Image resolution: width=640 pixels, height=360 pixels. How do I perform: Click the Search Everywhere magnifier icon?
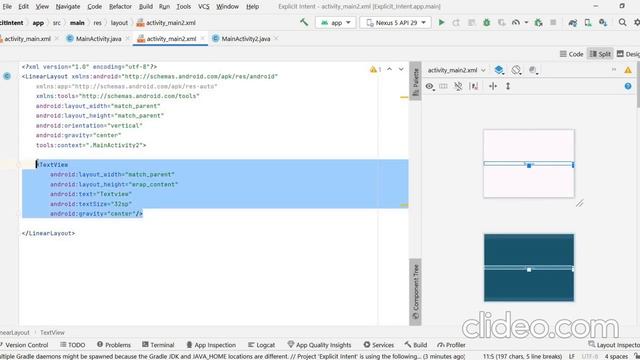click(622, 23)
